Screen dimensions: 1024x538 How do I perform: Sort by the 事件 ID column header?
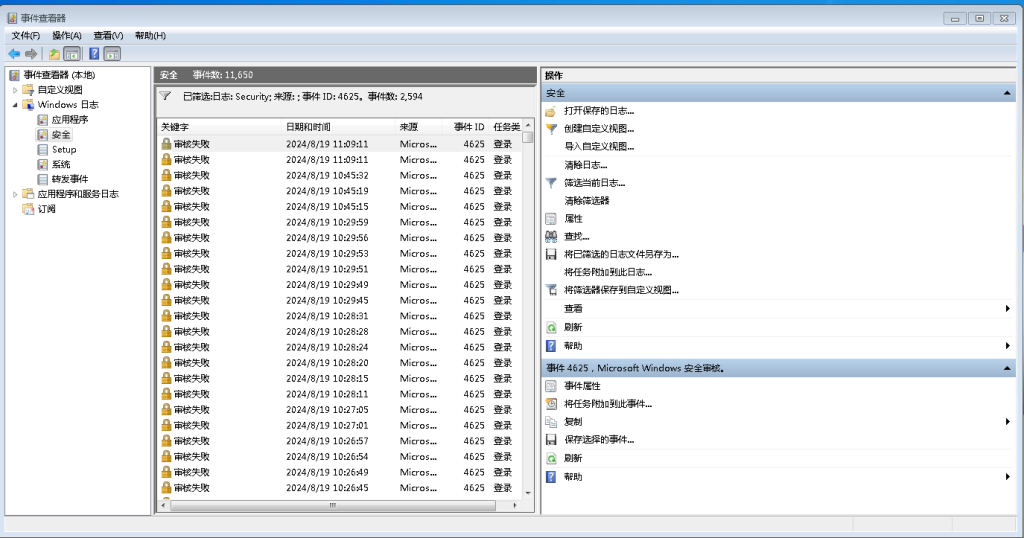[468, 127]
